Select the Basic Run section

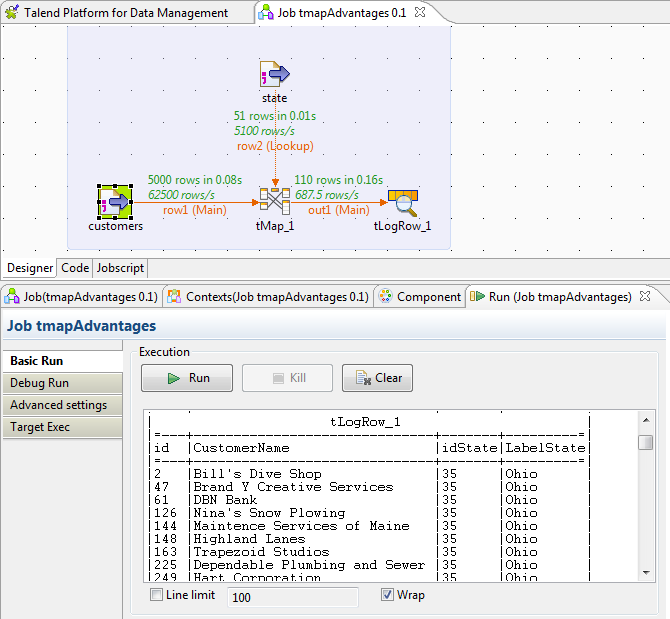pyautogui.click(x=62, y=361)
